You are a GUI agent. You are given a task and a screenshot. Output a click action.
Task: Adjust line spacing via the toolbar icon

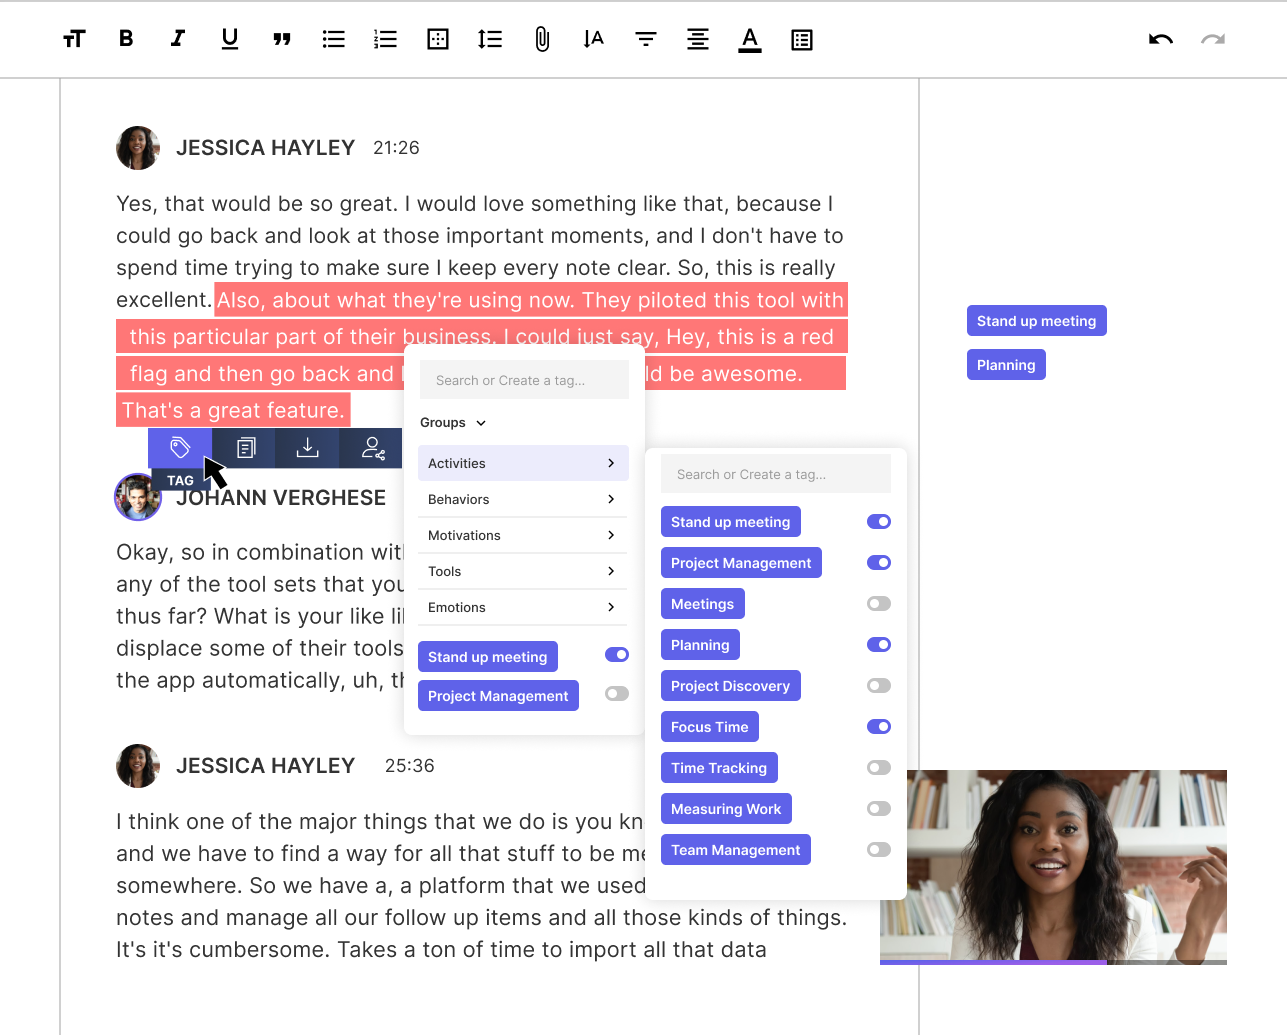(489, 39)
